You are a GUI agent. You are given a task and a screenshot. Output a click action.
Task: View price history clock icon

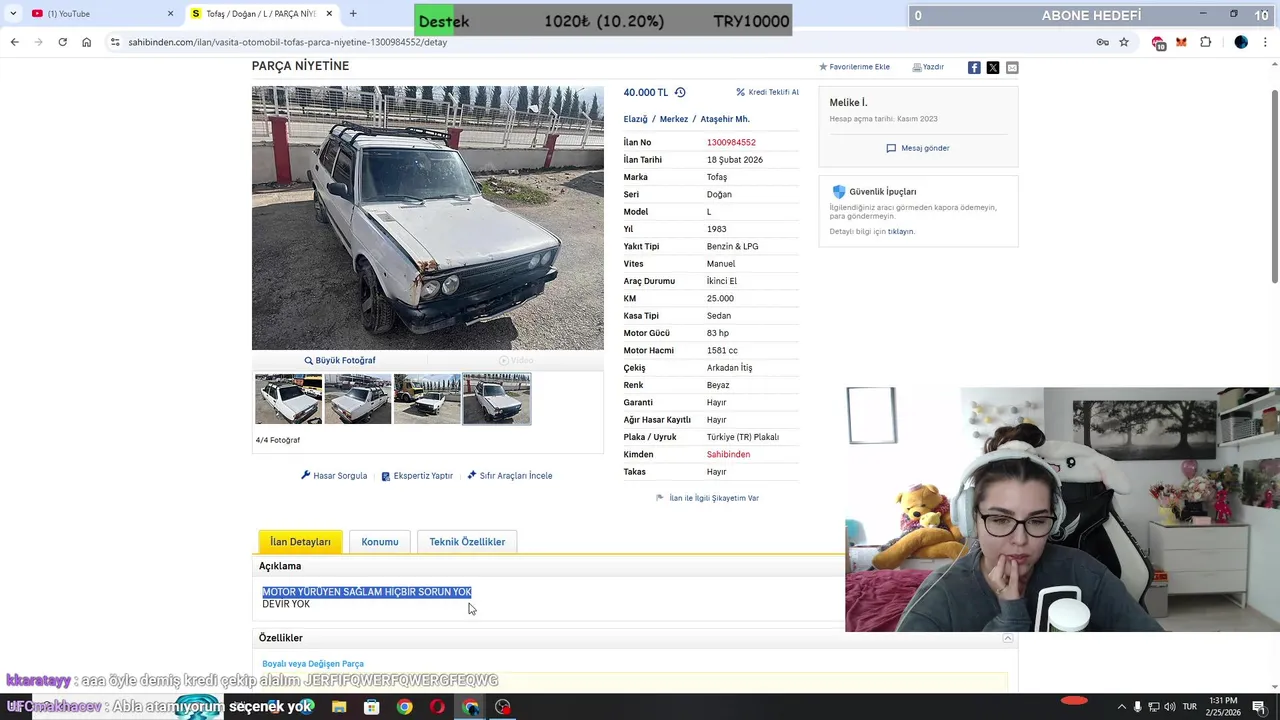[680, 92]
